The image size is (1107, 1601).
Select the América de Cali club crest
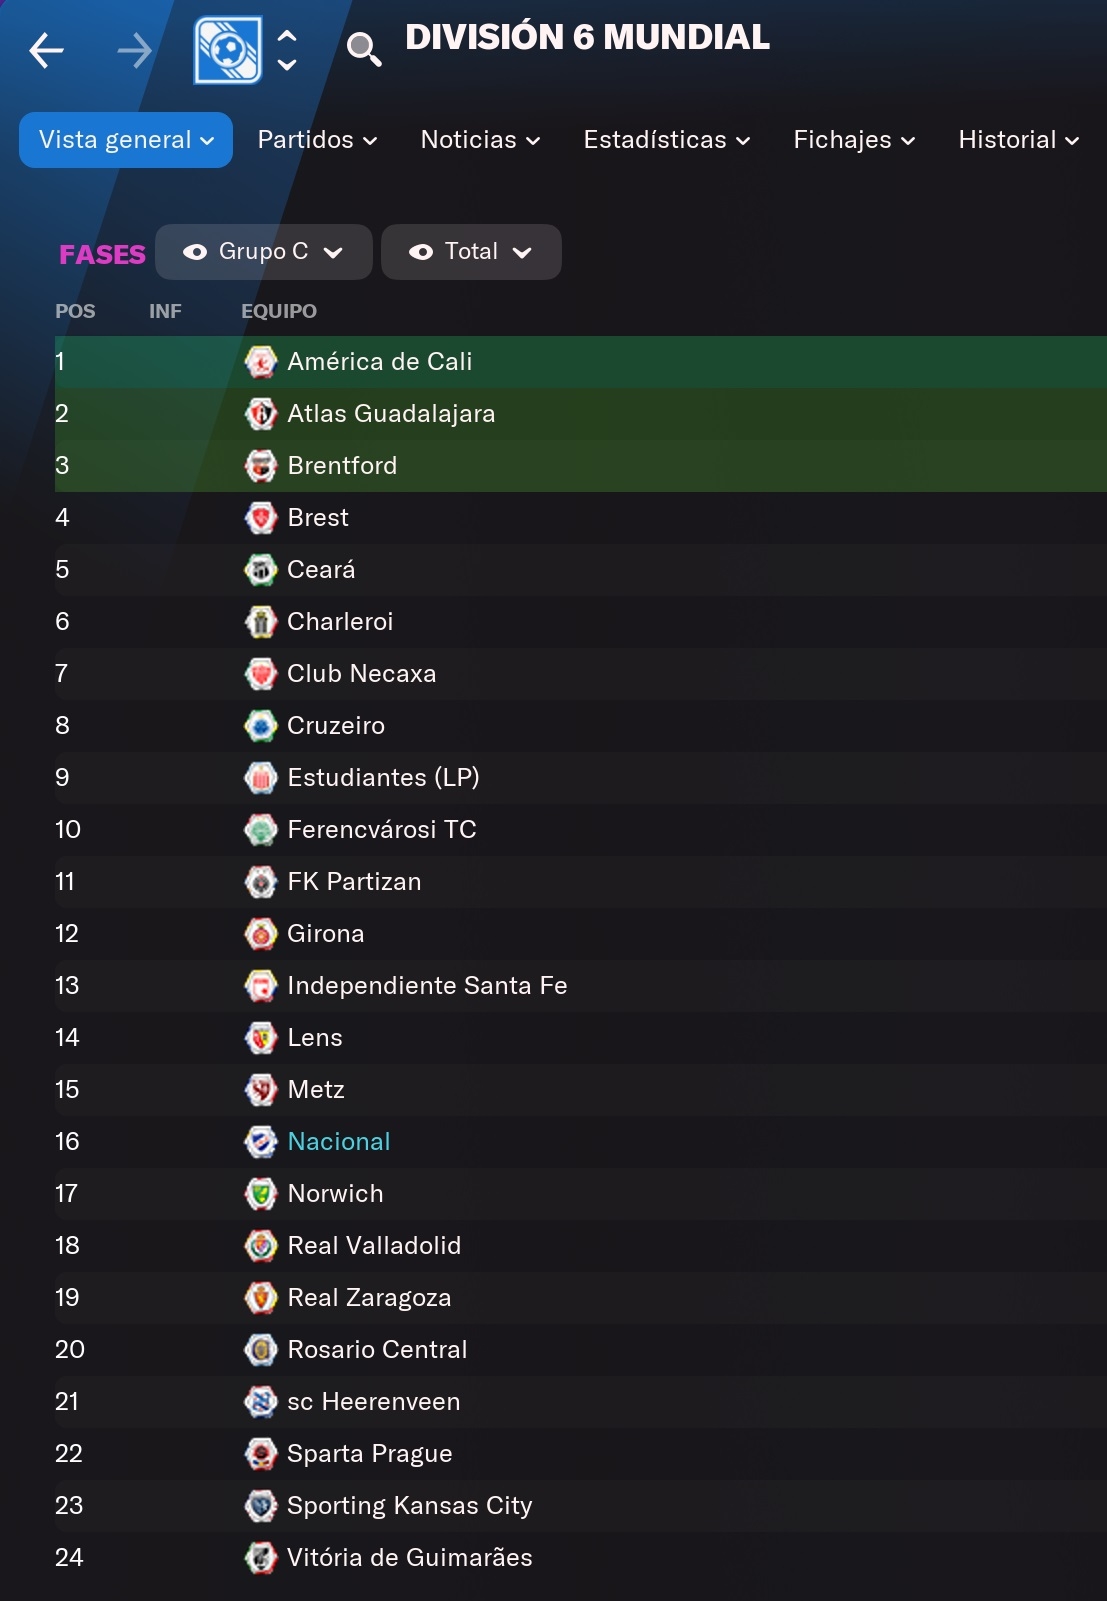coord(261,362)
